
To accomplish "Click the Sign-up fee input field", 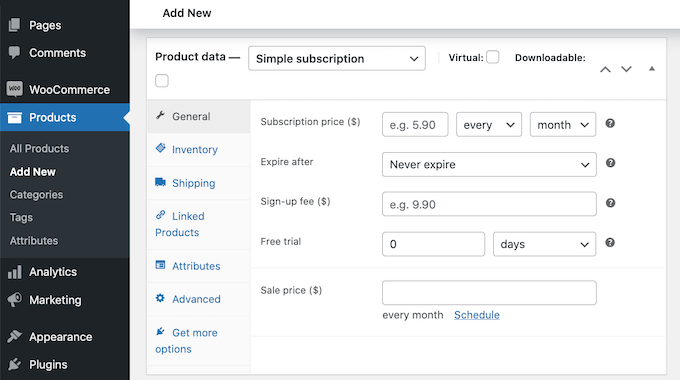I will (x=489, y=204).
